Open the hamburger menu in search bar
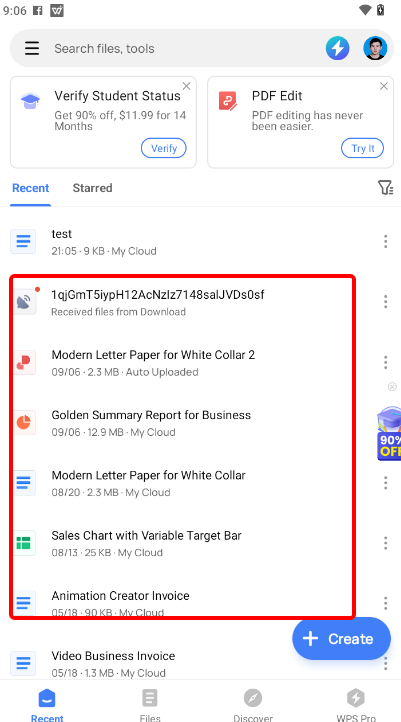 (x=32, y=48)
